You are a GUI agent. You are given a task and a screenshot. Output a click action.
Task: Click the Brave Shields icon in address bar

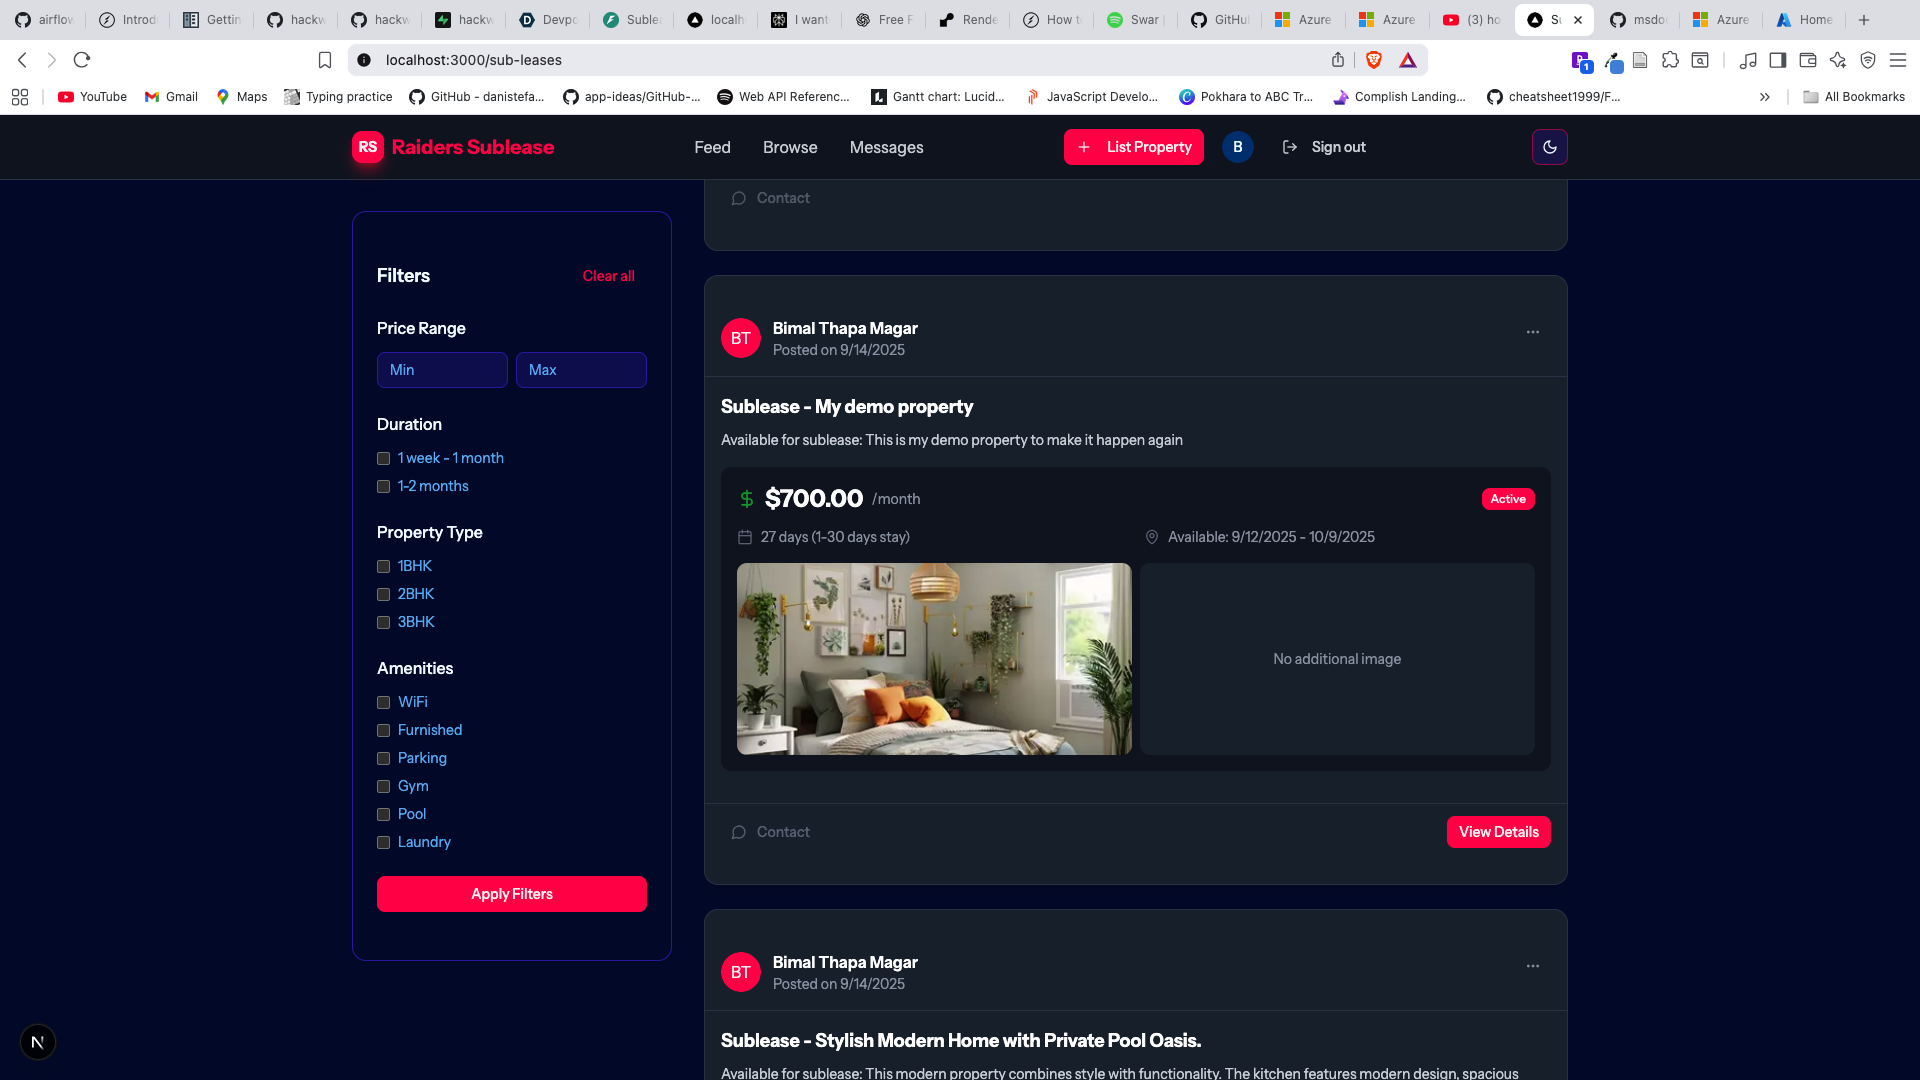tap(1374, 60)
